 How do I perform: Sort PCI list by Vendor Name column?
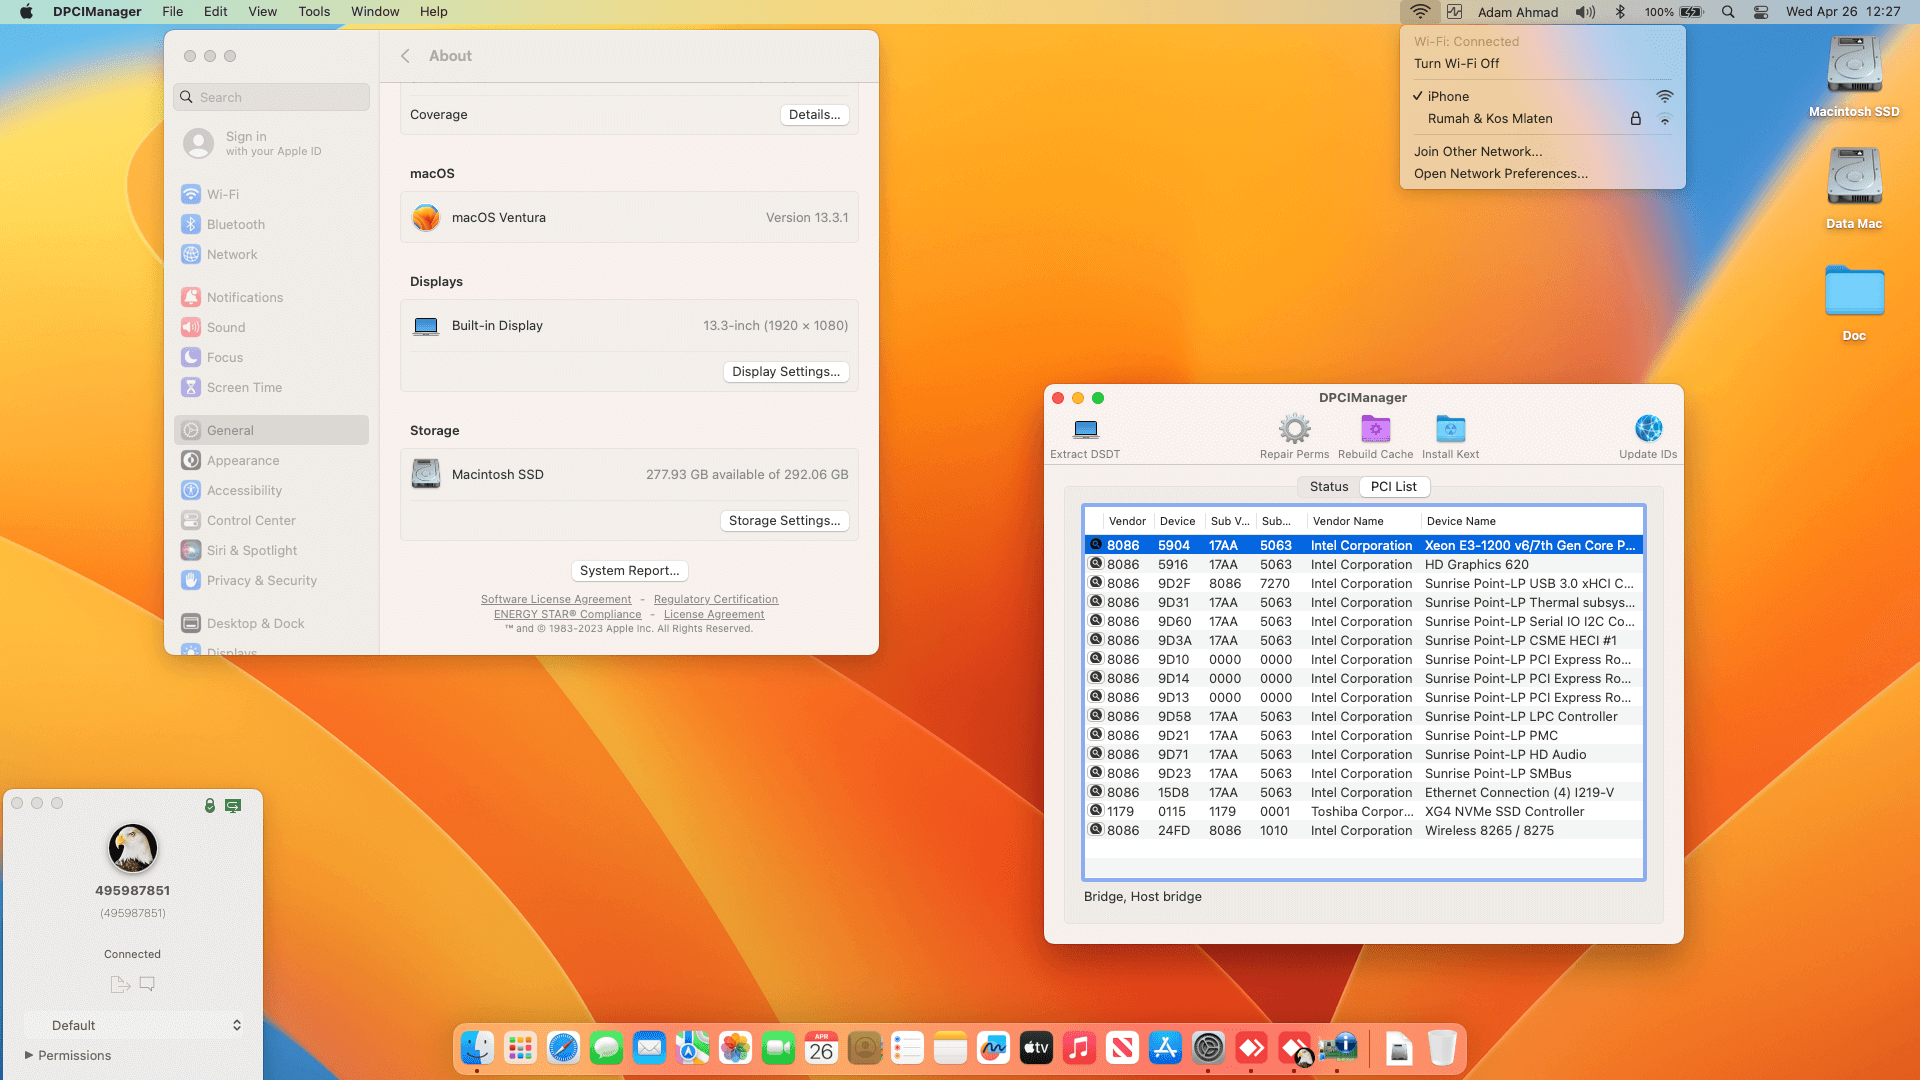coord(1363,521)
